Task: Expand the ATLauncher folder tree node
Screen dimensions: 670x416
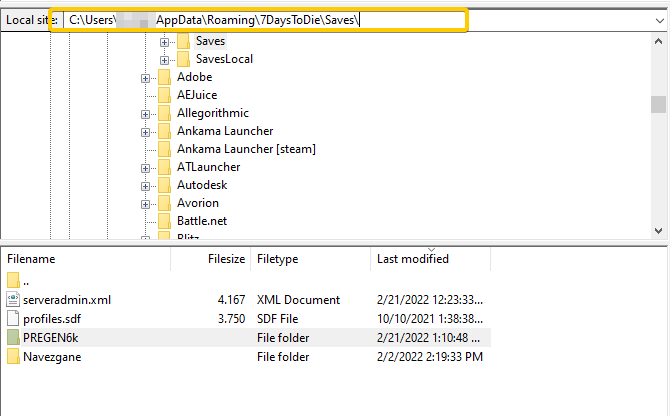Action: [145, 168]
